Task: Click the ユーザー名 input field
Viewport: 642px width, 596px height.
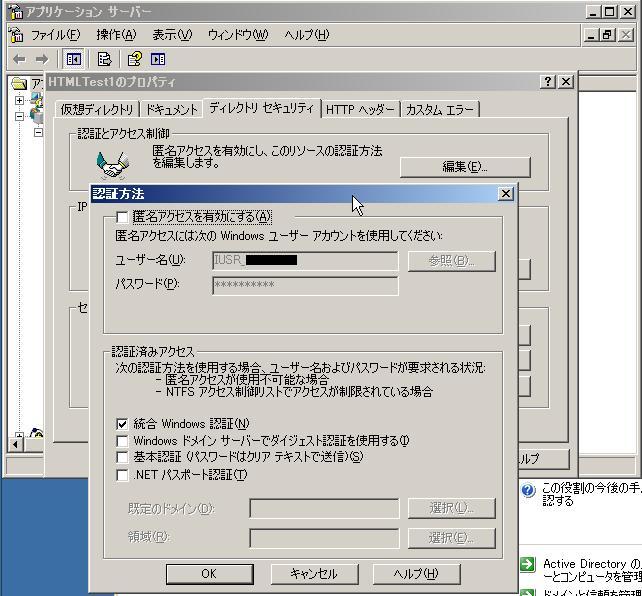Action: [305, 261]
